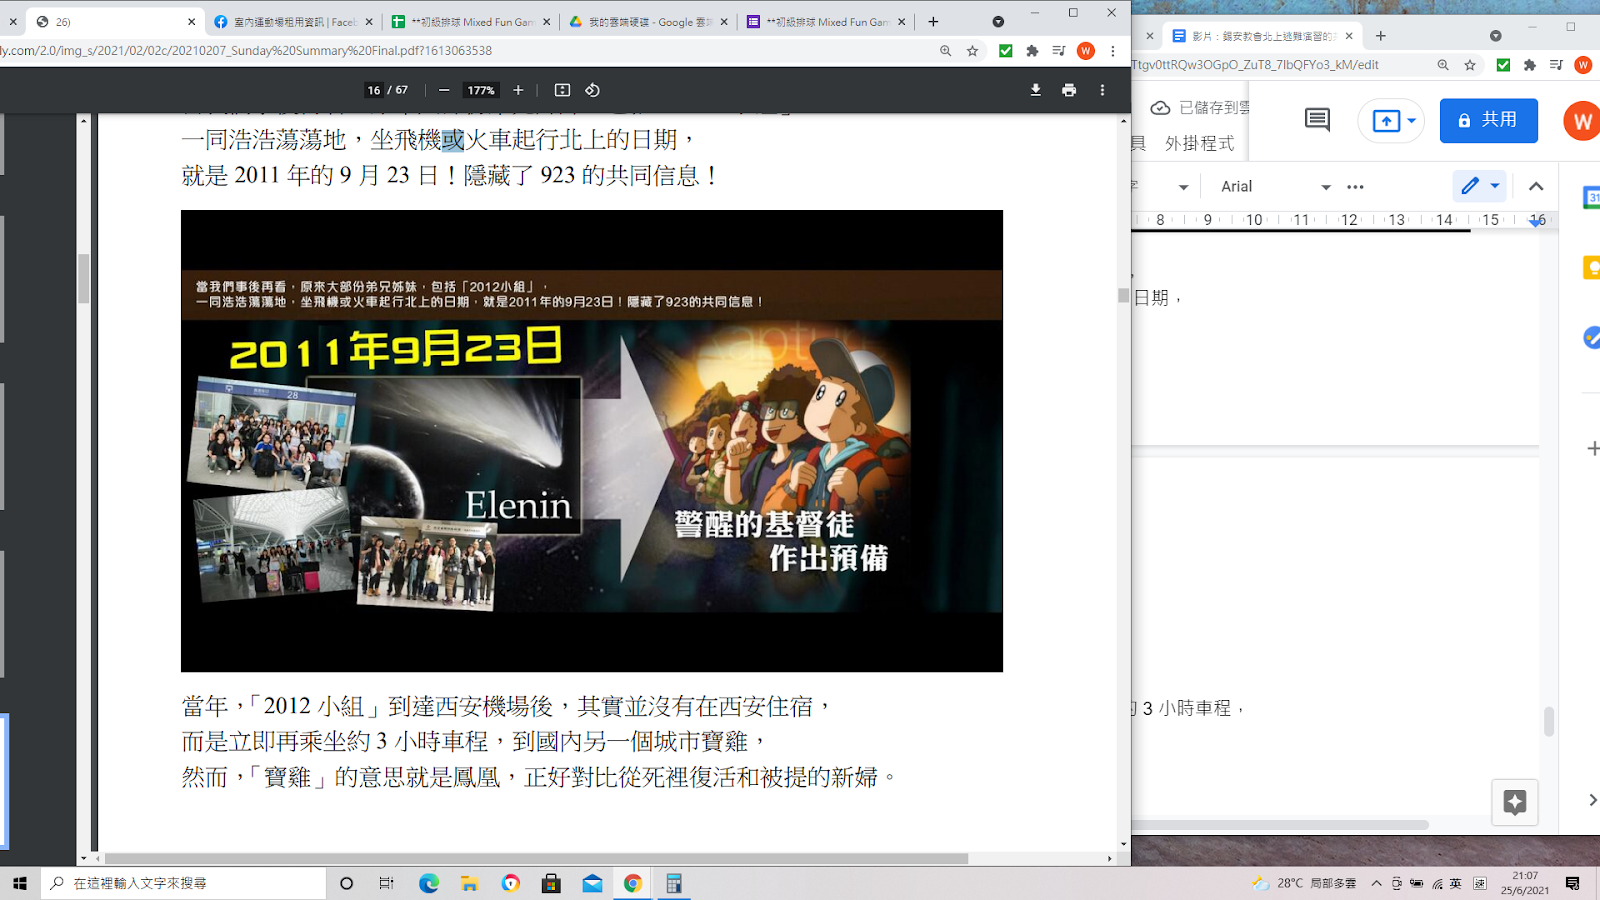Bookmark the Google Docs page
The width and height of the screenshot is (1600, 900).
coord(1470,65)
